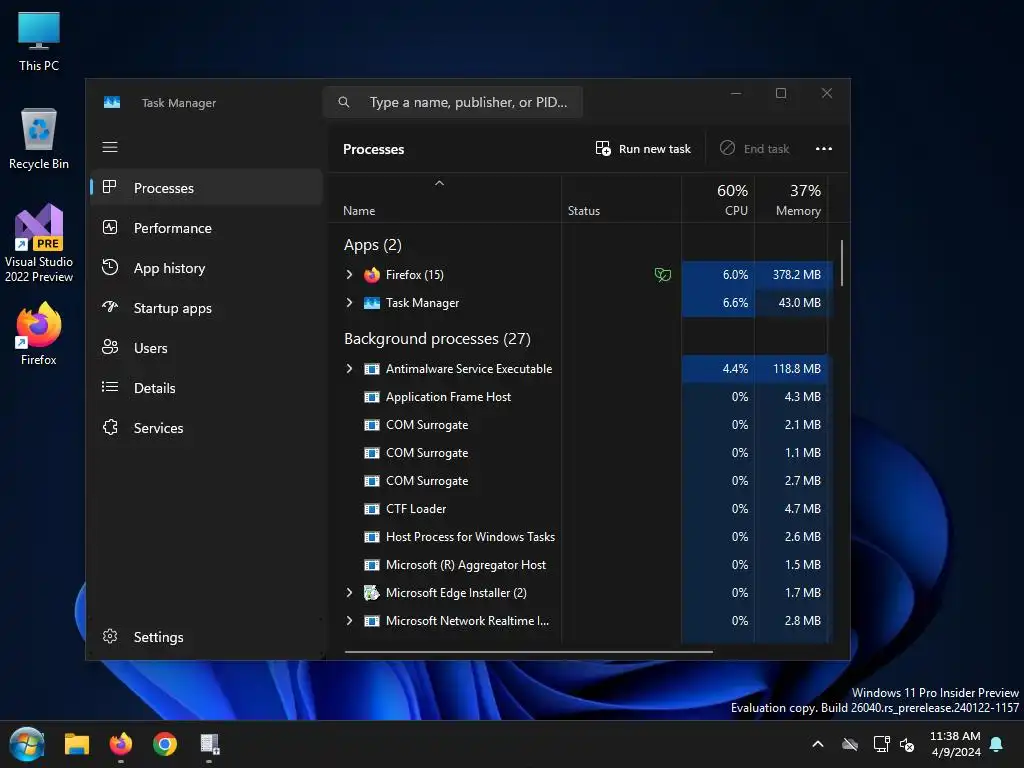Viewport: 1024px width, 768px height.
Task: Click Background processes (27) group header
Action: pos(437,339)
